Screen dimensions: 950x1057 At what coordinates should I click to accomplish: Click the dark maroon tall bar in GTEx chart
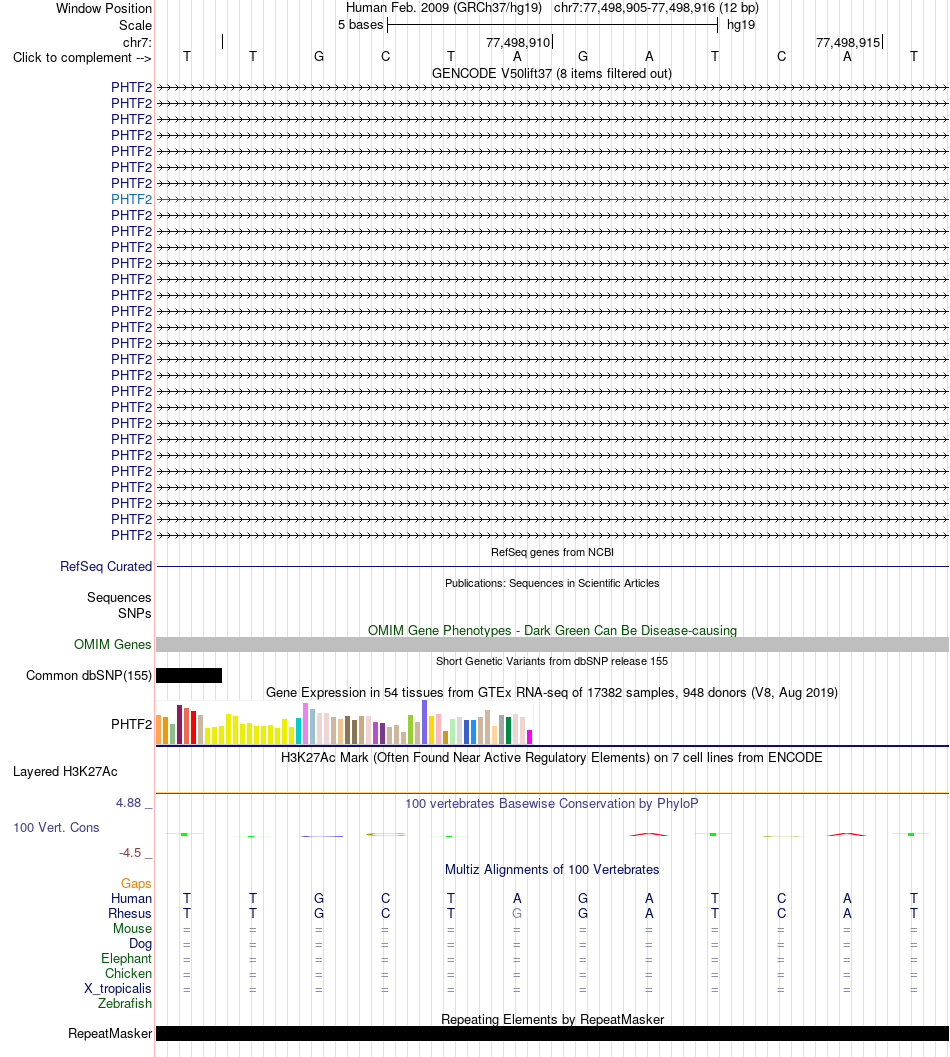[x=180, y=725]
